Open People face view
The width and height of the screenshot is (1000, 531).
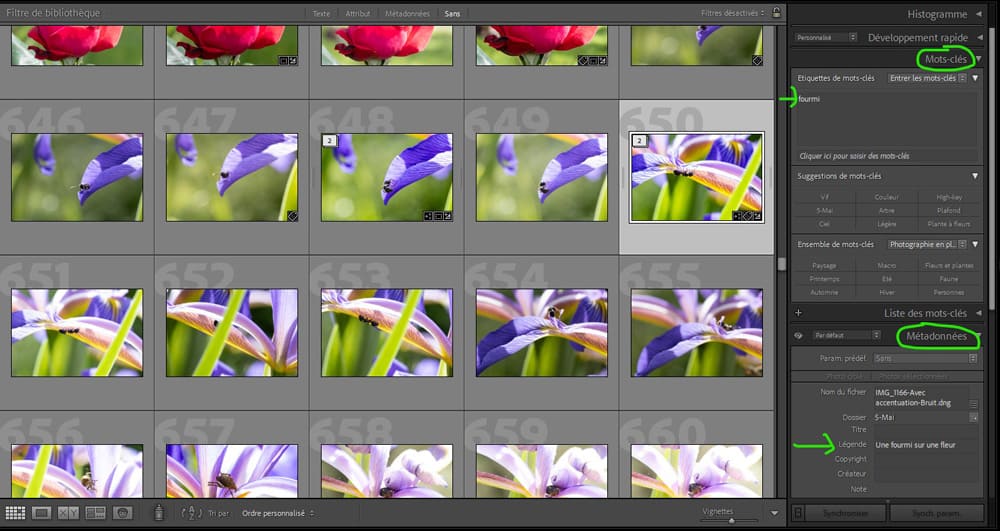122,513
